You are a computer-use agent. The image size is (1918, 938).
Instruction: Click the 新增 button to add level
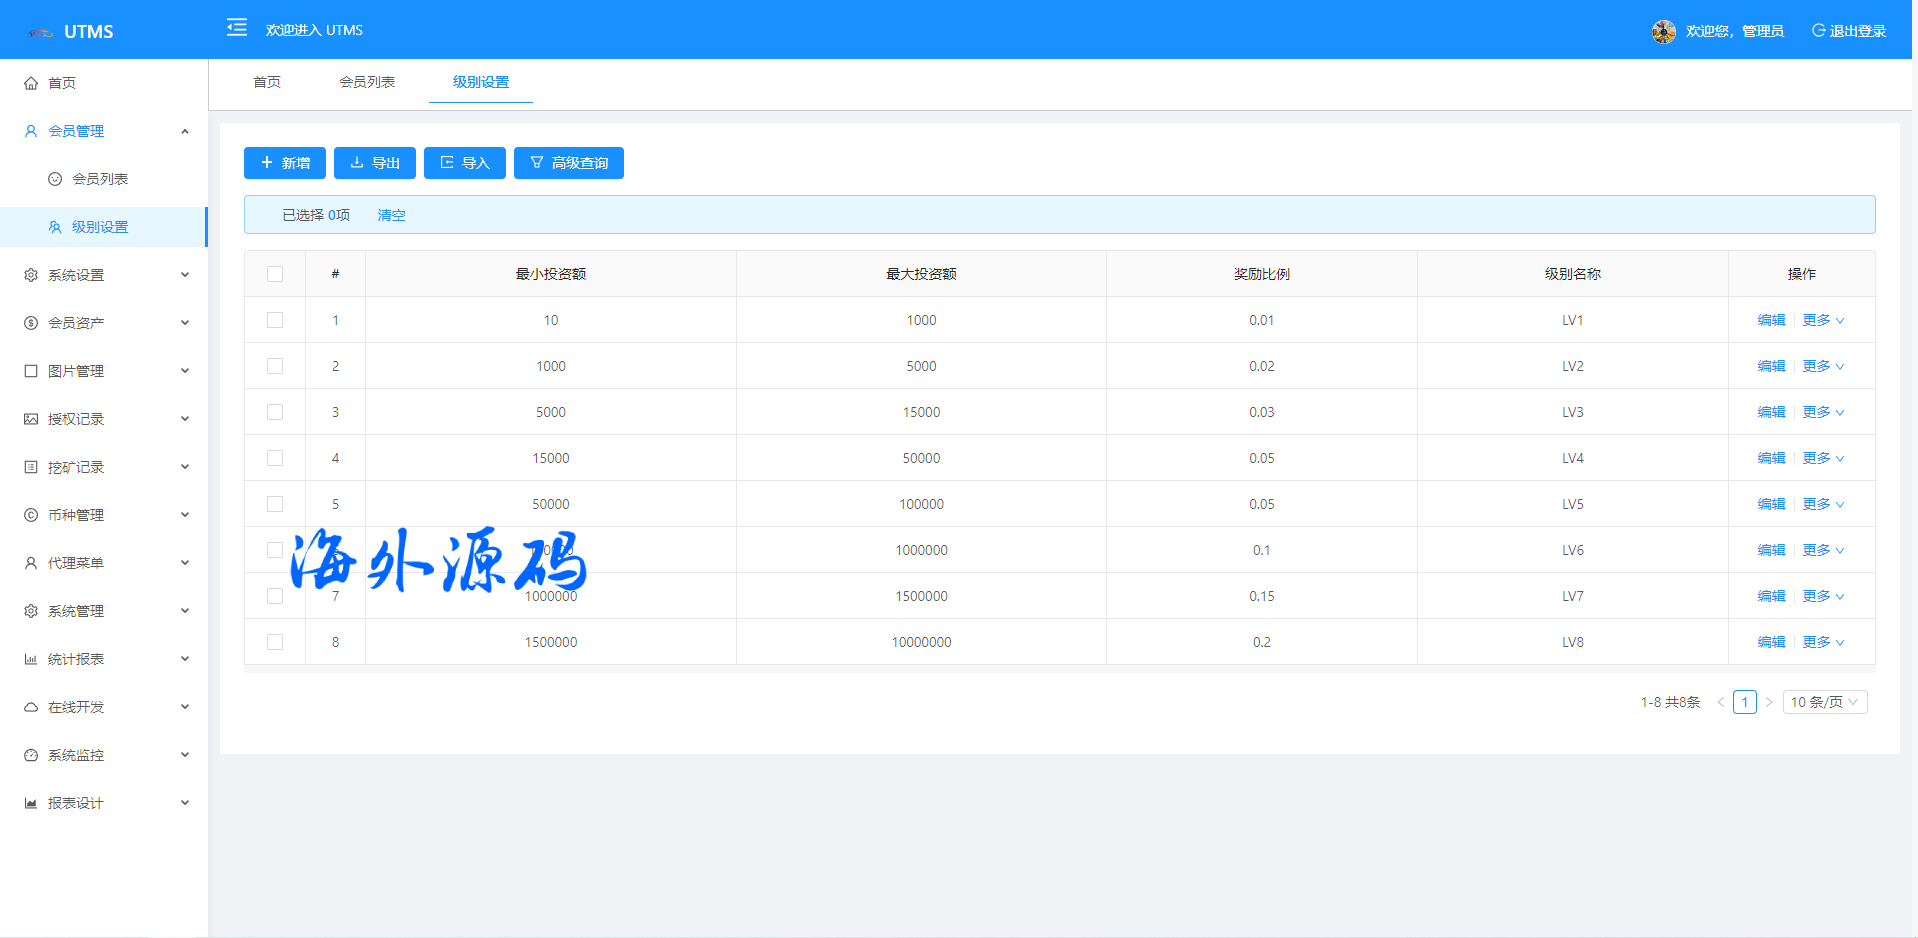(285, 163)
